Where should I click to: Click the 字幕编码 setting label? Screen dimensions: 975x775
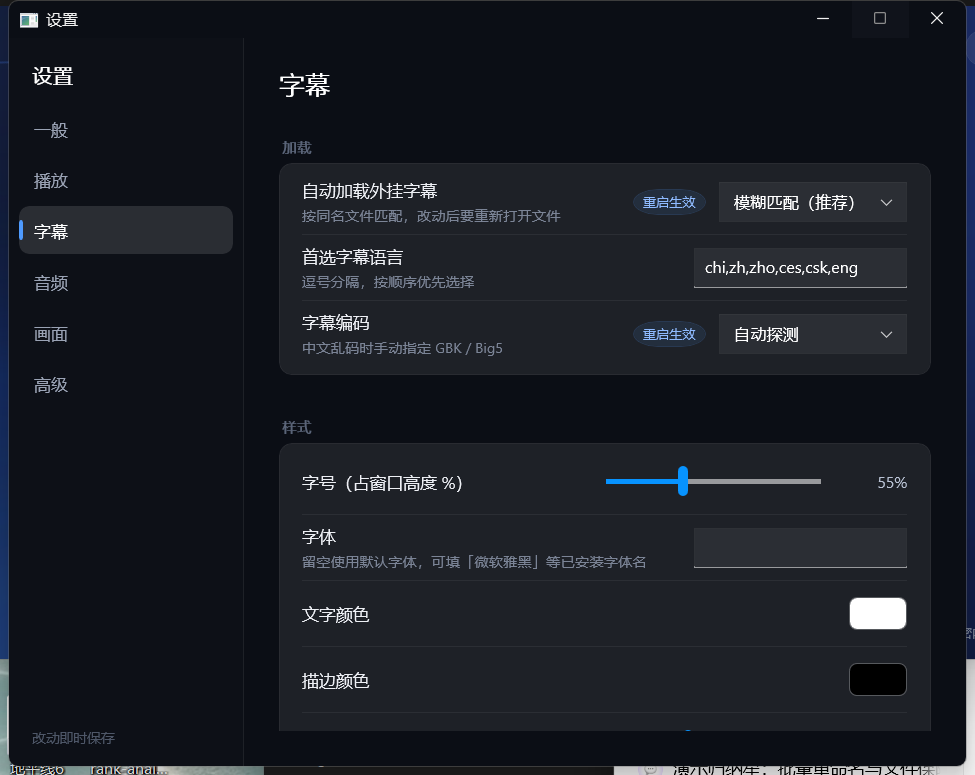(x=336, y=323)
